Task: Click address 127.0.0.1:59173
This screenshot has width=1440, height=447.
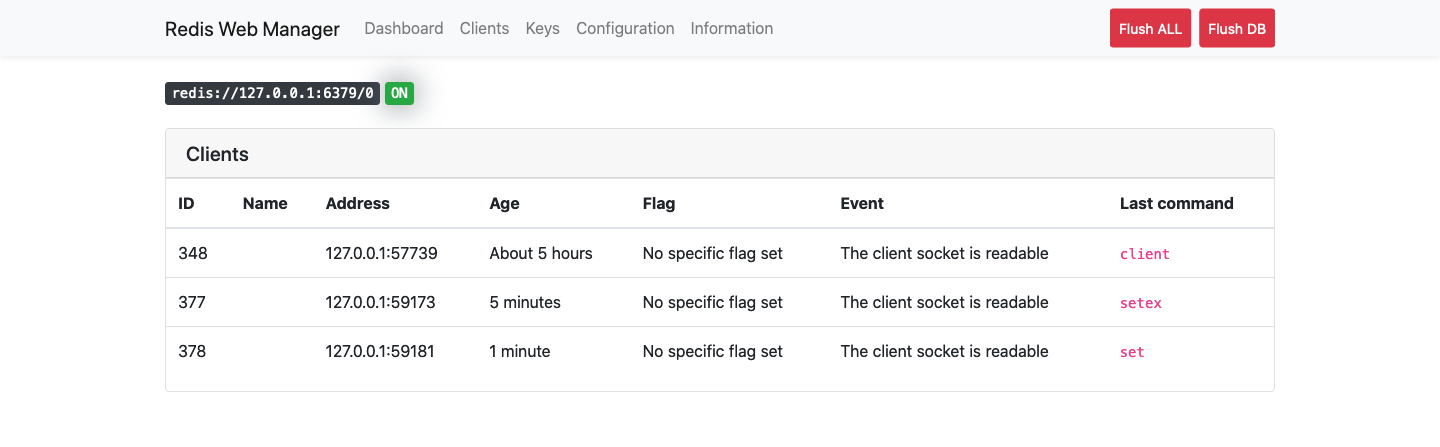Action: point(380,303)
